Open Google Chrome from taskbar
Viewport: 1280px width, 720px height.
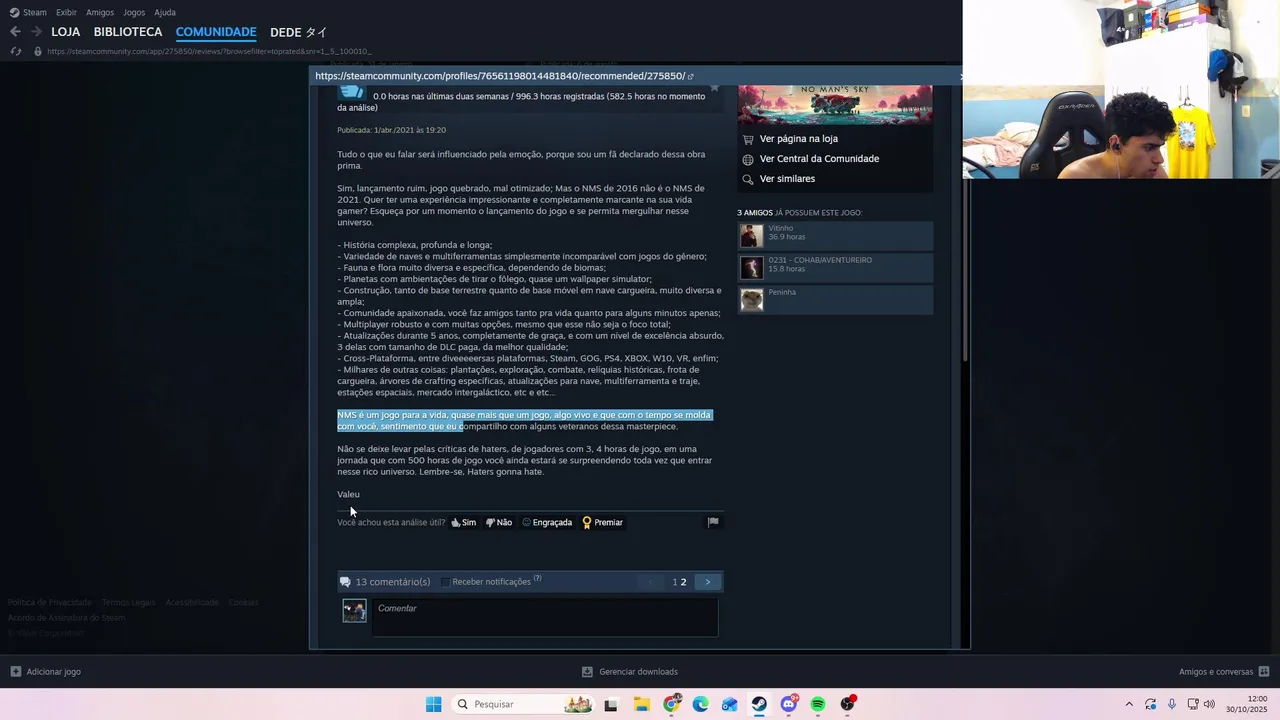[x=672, y=704]
